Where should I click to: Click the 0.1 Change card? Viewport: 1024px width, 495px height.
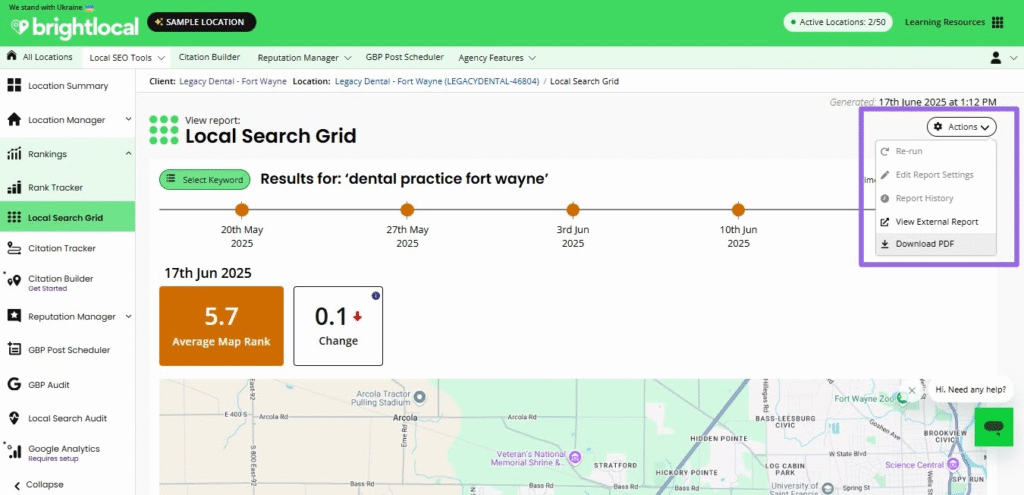pos(338,326)
